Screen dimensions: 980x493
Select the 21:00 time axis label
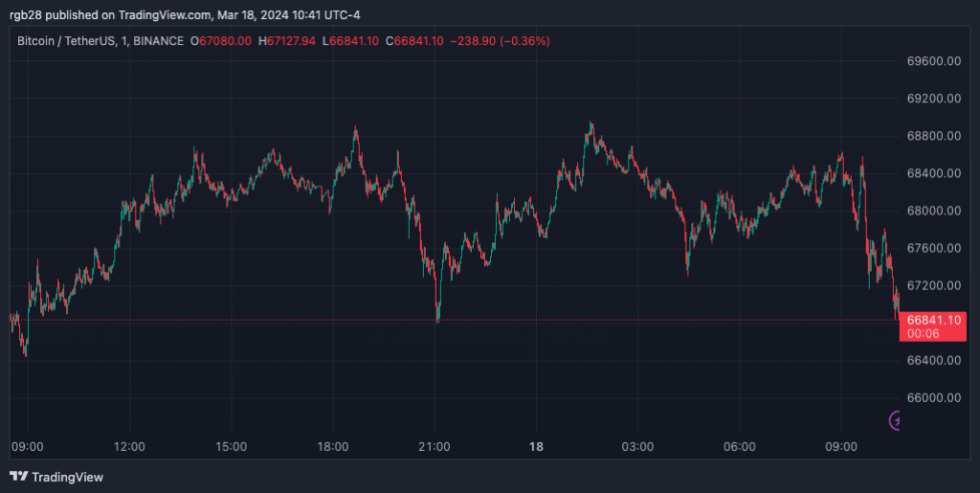pos(433,446)
